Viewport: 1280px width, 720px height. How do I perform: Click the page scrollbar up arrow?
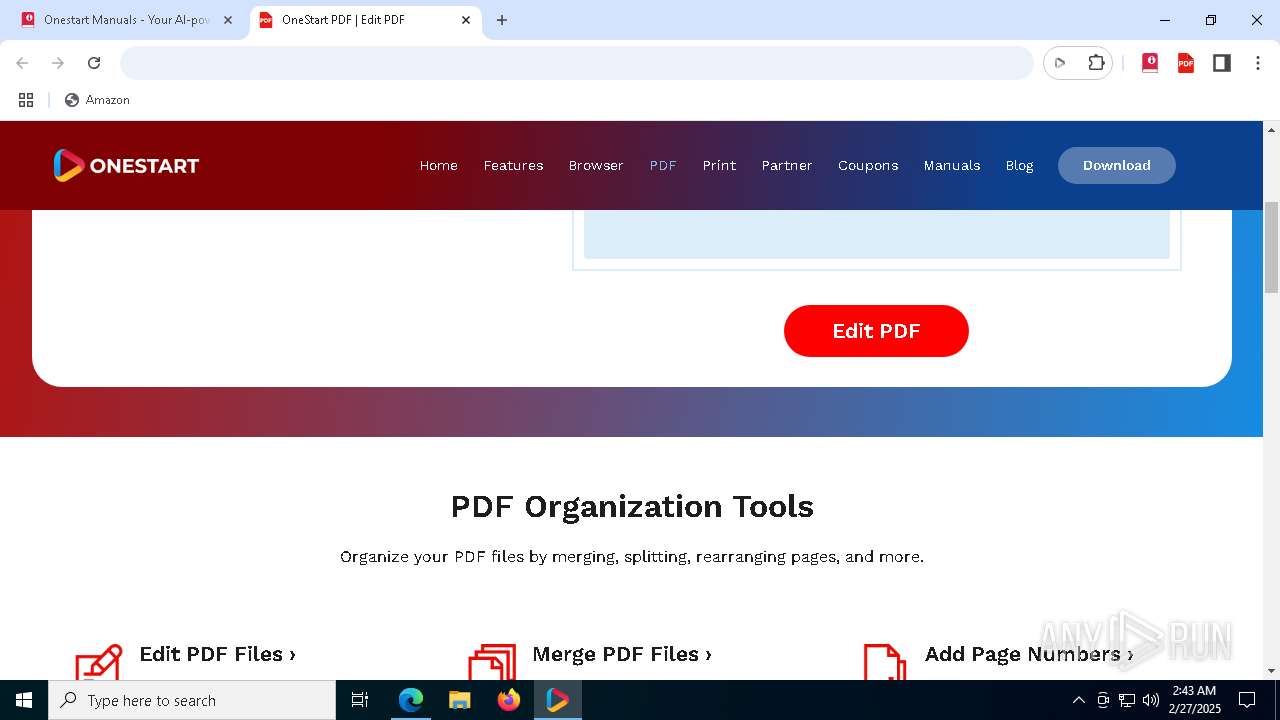(x=1272, y=130)
